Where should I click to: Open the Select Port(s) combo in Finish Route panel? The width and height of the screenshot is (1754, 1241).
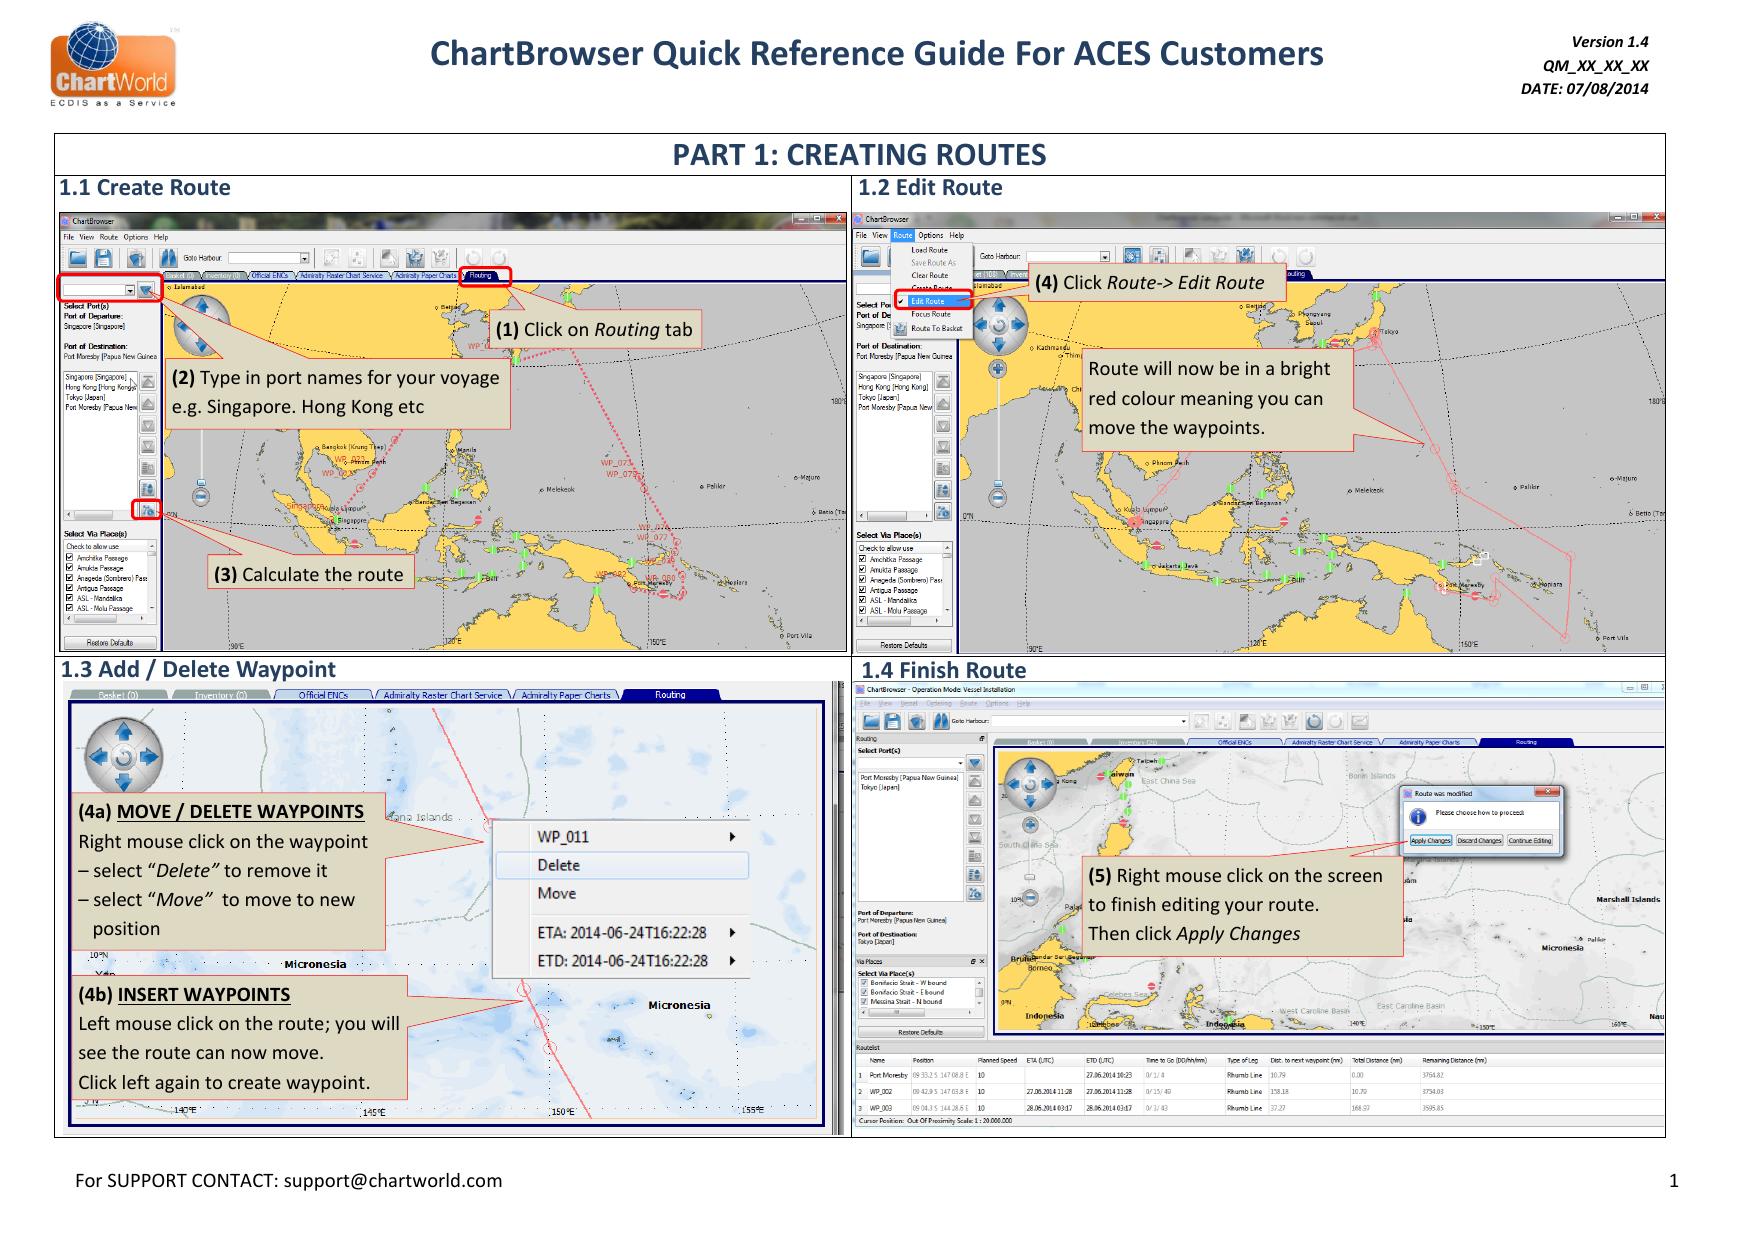(x=960, y=763)
